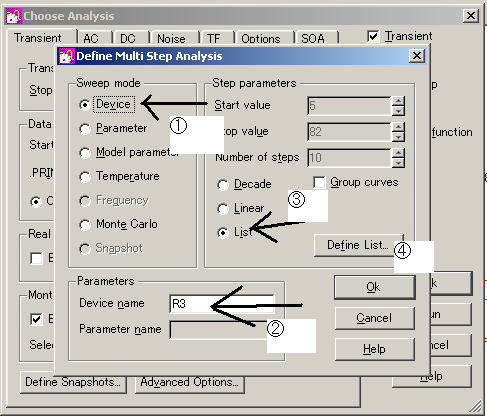Open the Noise analysis tab
487x417 pixels.
coord(171,39)
